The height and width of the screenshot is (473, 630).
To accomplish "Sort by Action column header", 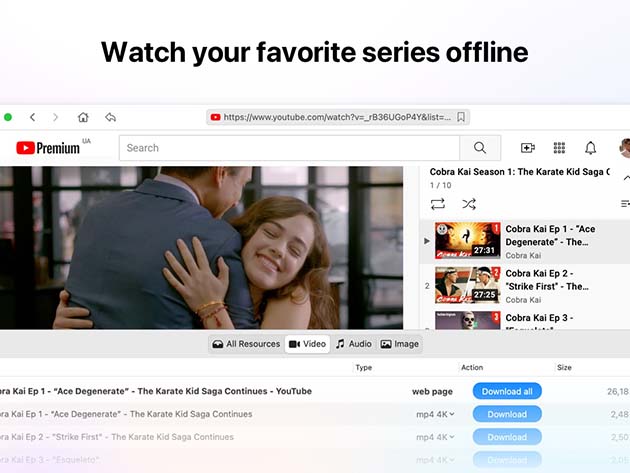I will (x=472, y=367).
